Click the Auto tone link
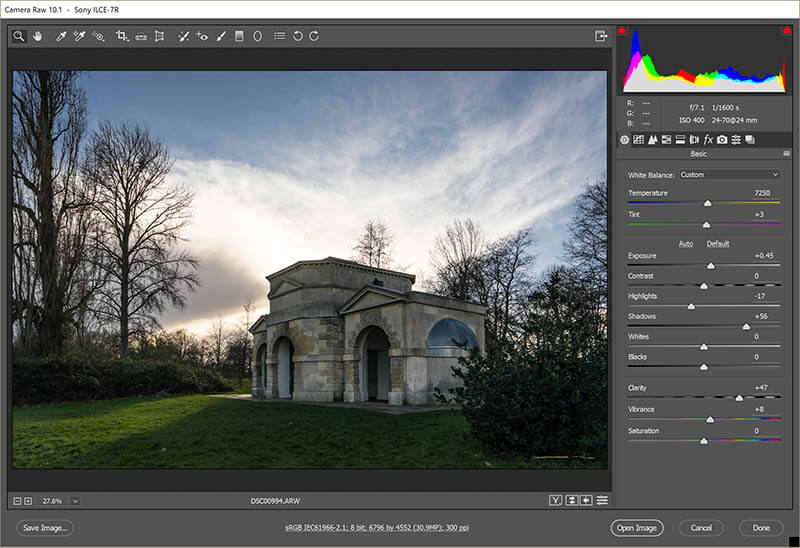The width and height of the screenshot is (800, 548). coord(686,244)
